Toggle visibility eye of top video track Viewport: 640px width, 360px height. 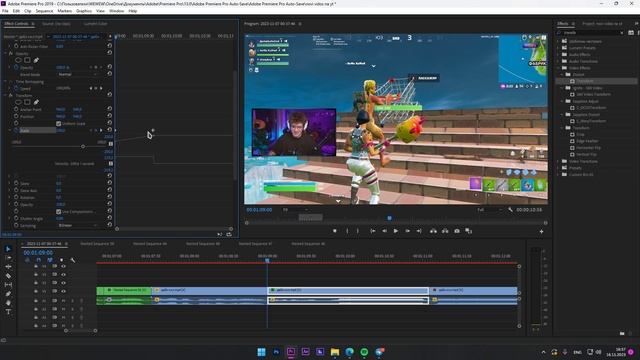pos(63,266)
